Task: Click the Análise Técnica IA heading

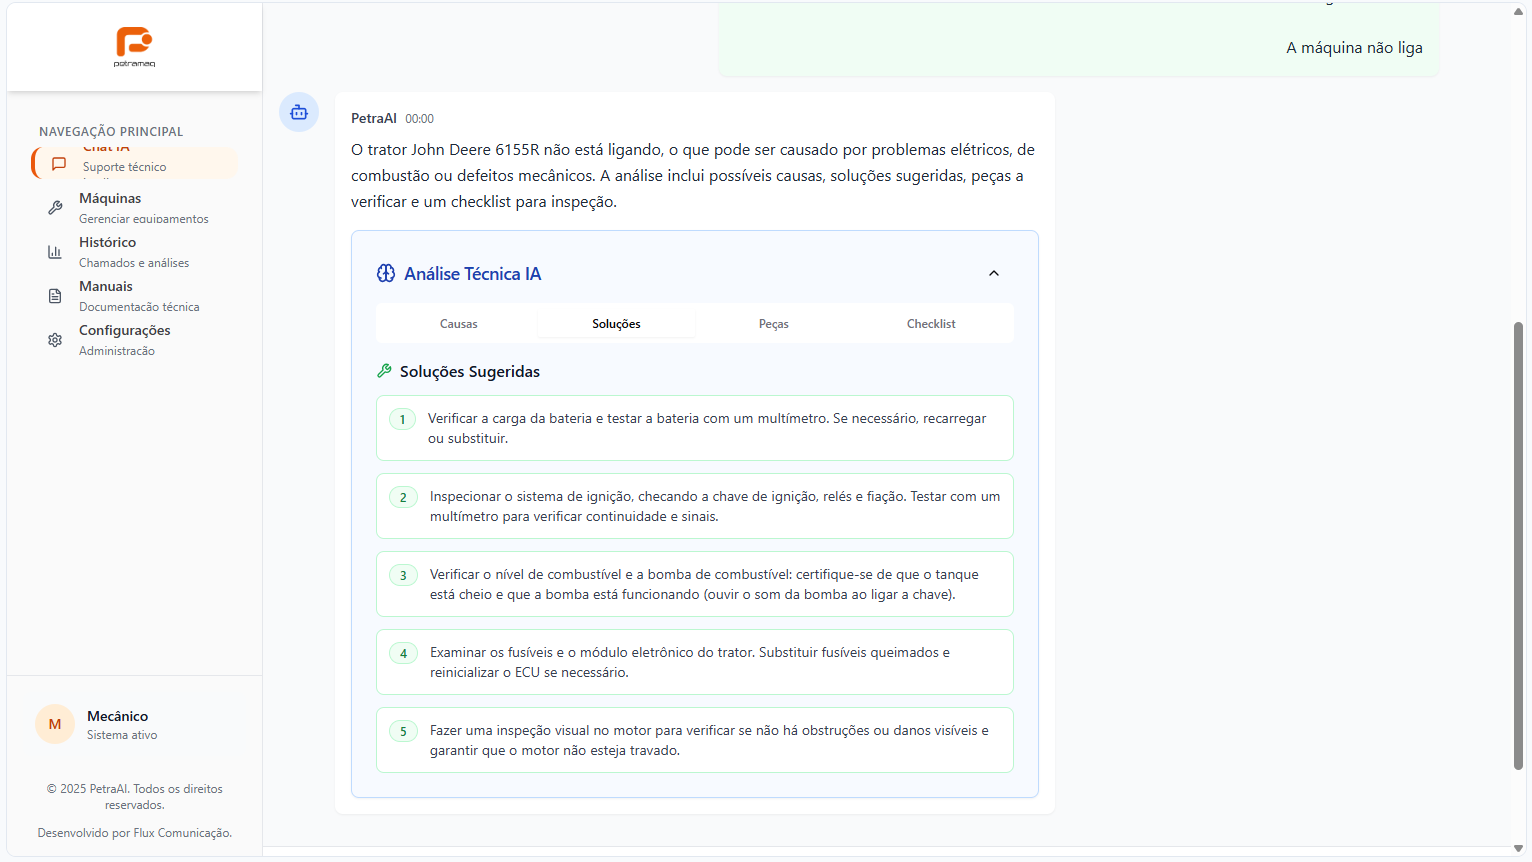Action: pyautogui.click(x=472, y=274)
